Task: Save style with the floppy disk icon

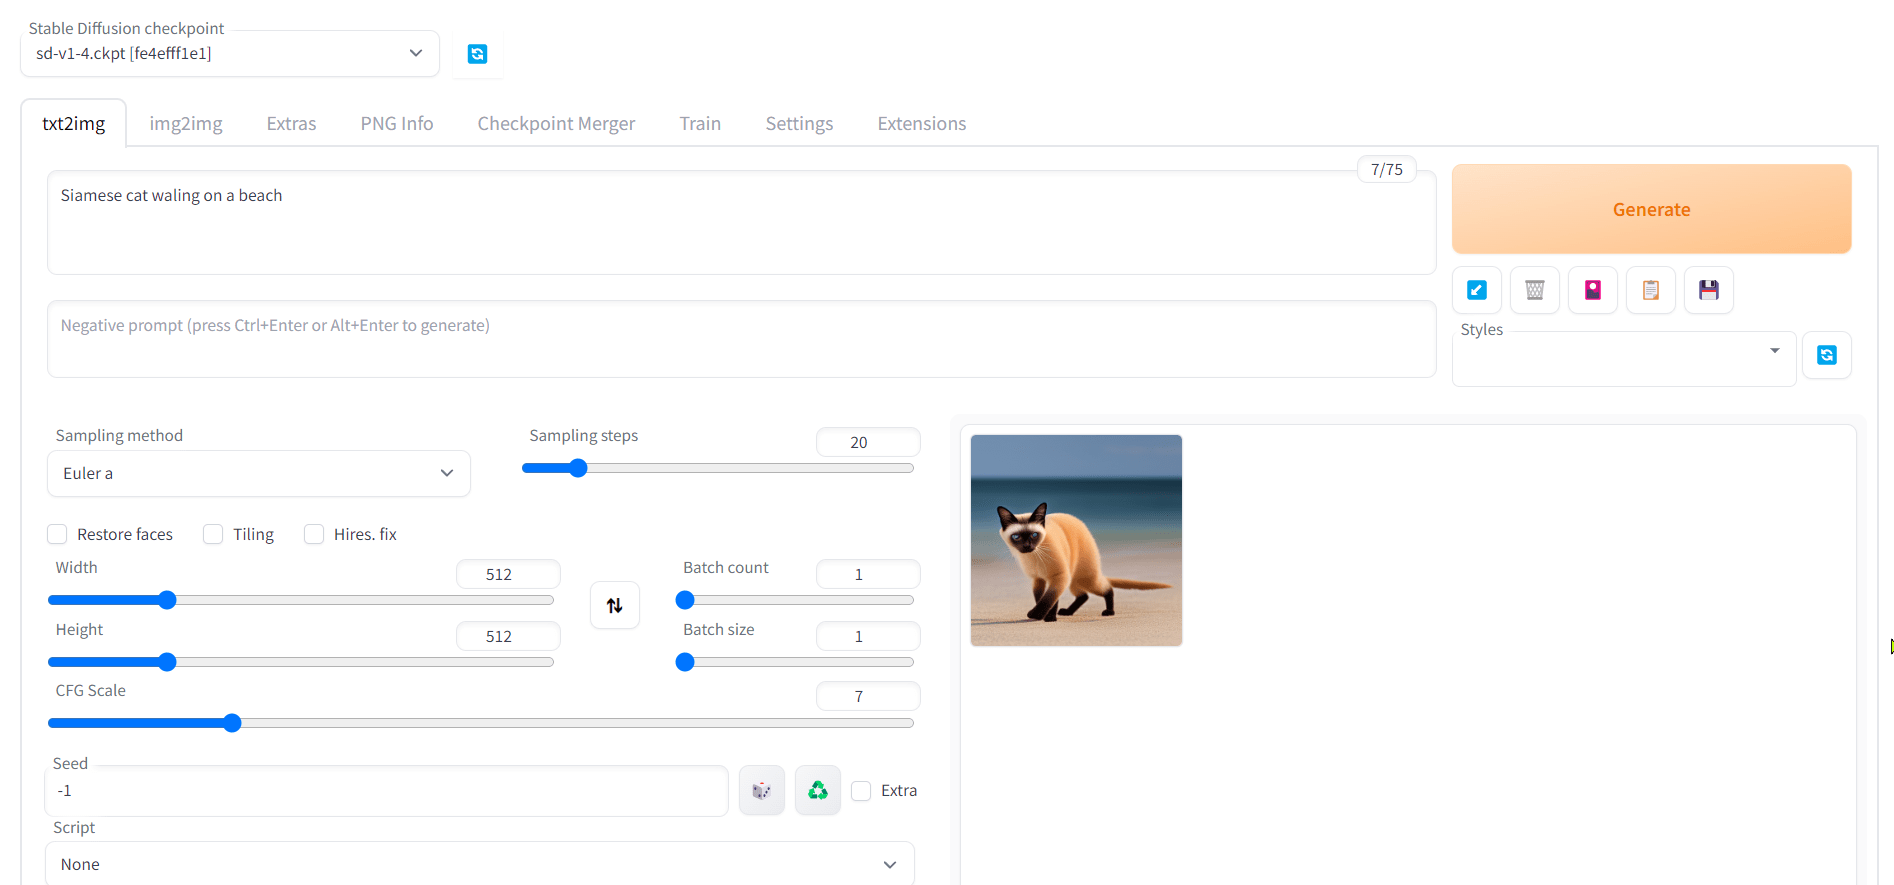Action: coord(1709,290)
